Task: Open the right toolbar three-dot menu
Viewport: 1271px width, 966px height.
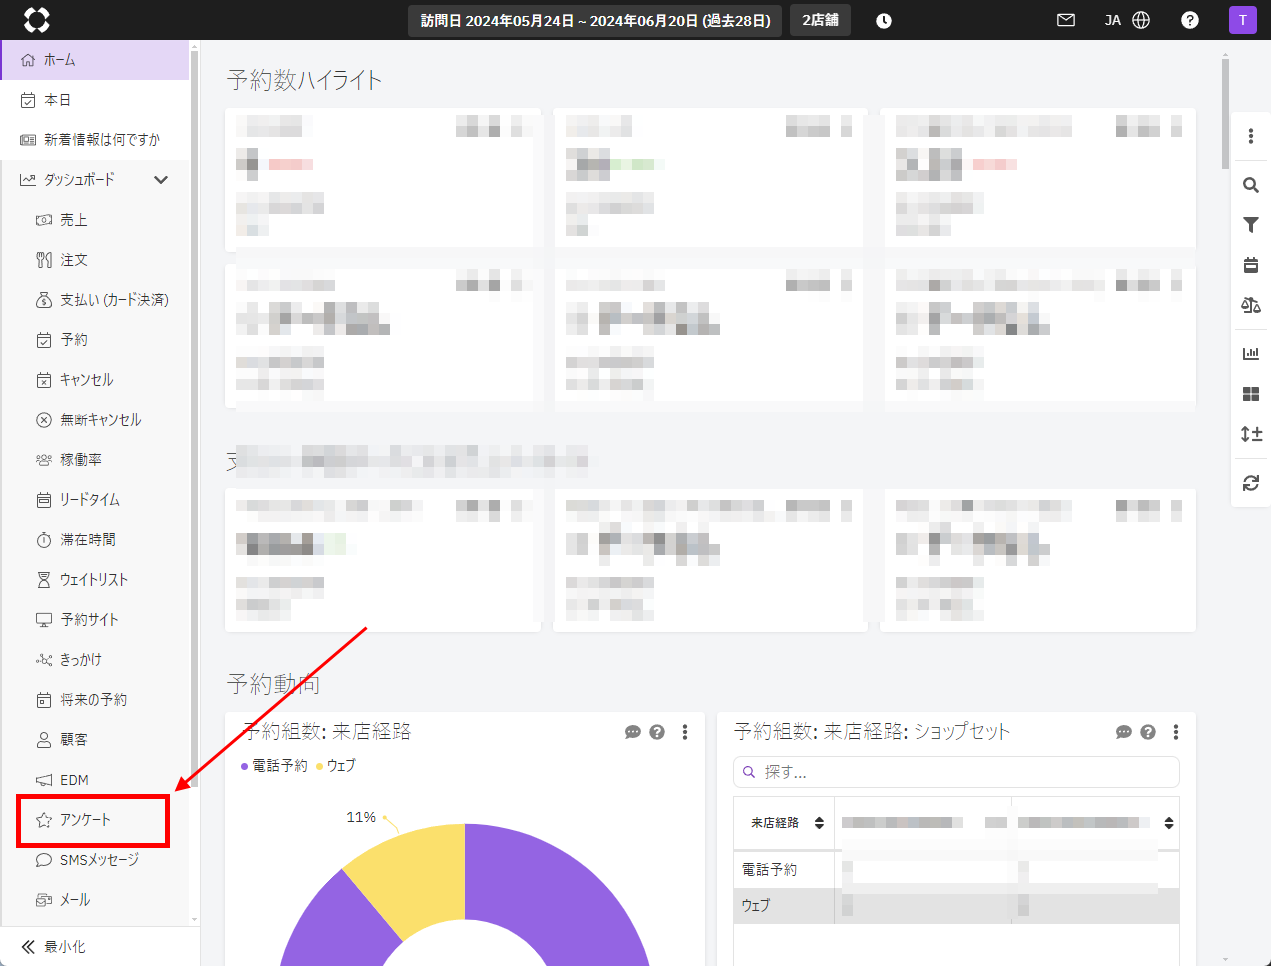Action: pos(1251,136)
